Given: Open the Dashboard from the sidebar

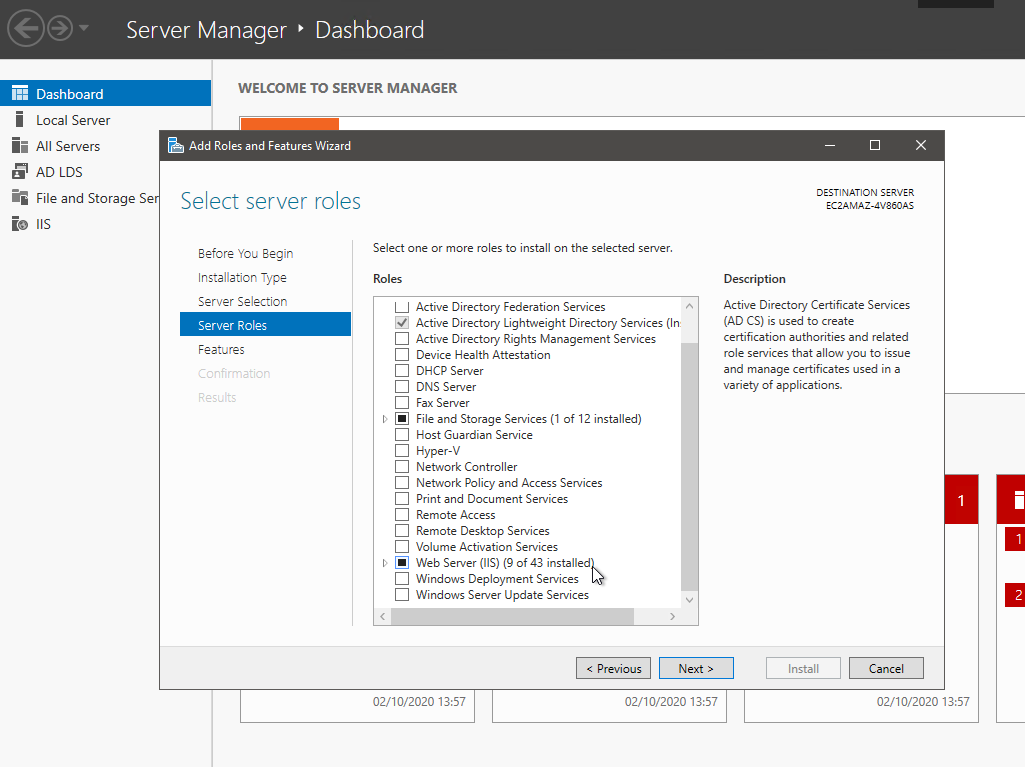Looking at the screenshot, I should point(60,92).
